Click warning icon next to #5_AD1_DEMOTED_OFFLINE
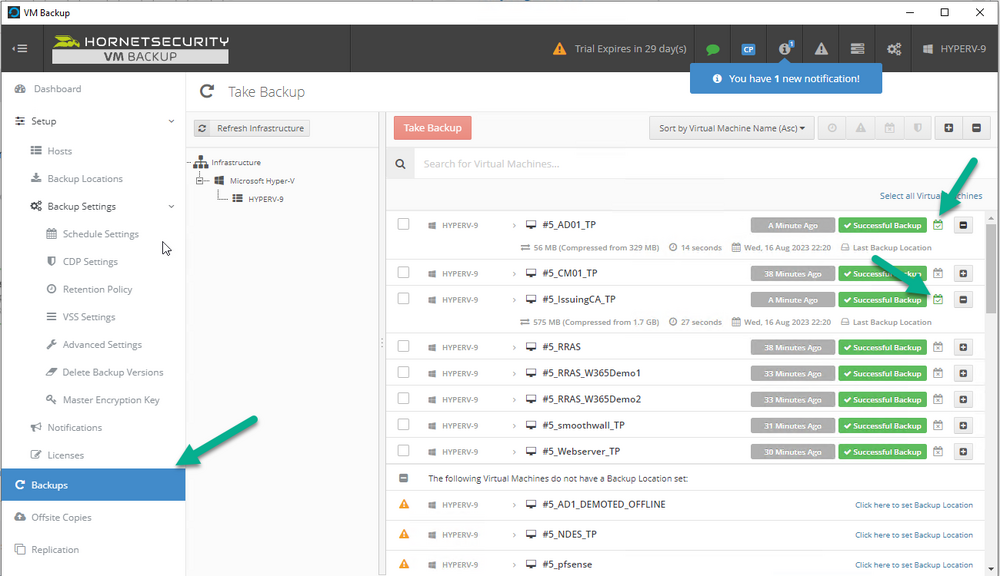Screen dimensions: 1000x576 click(x=404, y=505)
